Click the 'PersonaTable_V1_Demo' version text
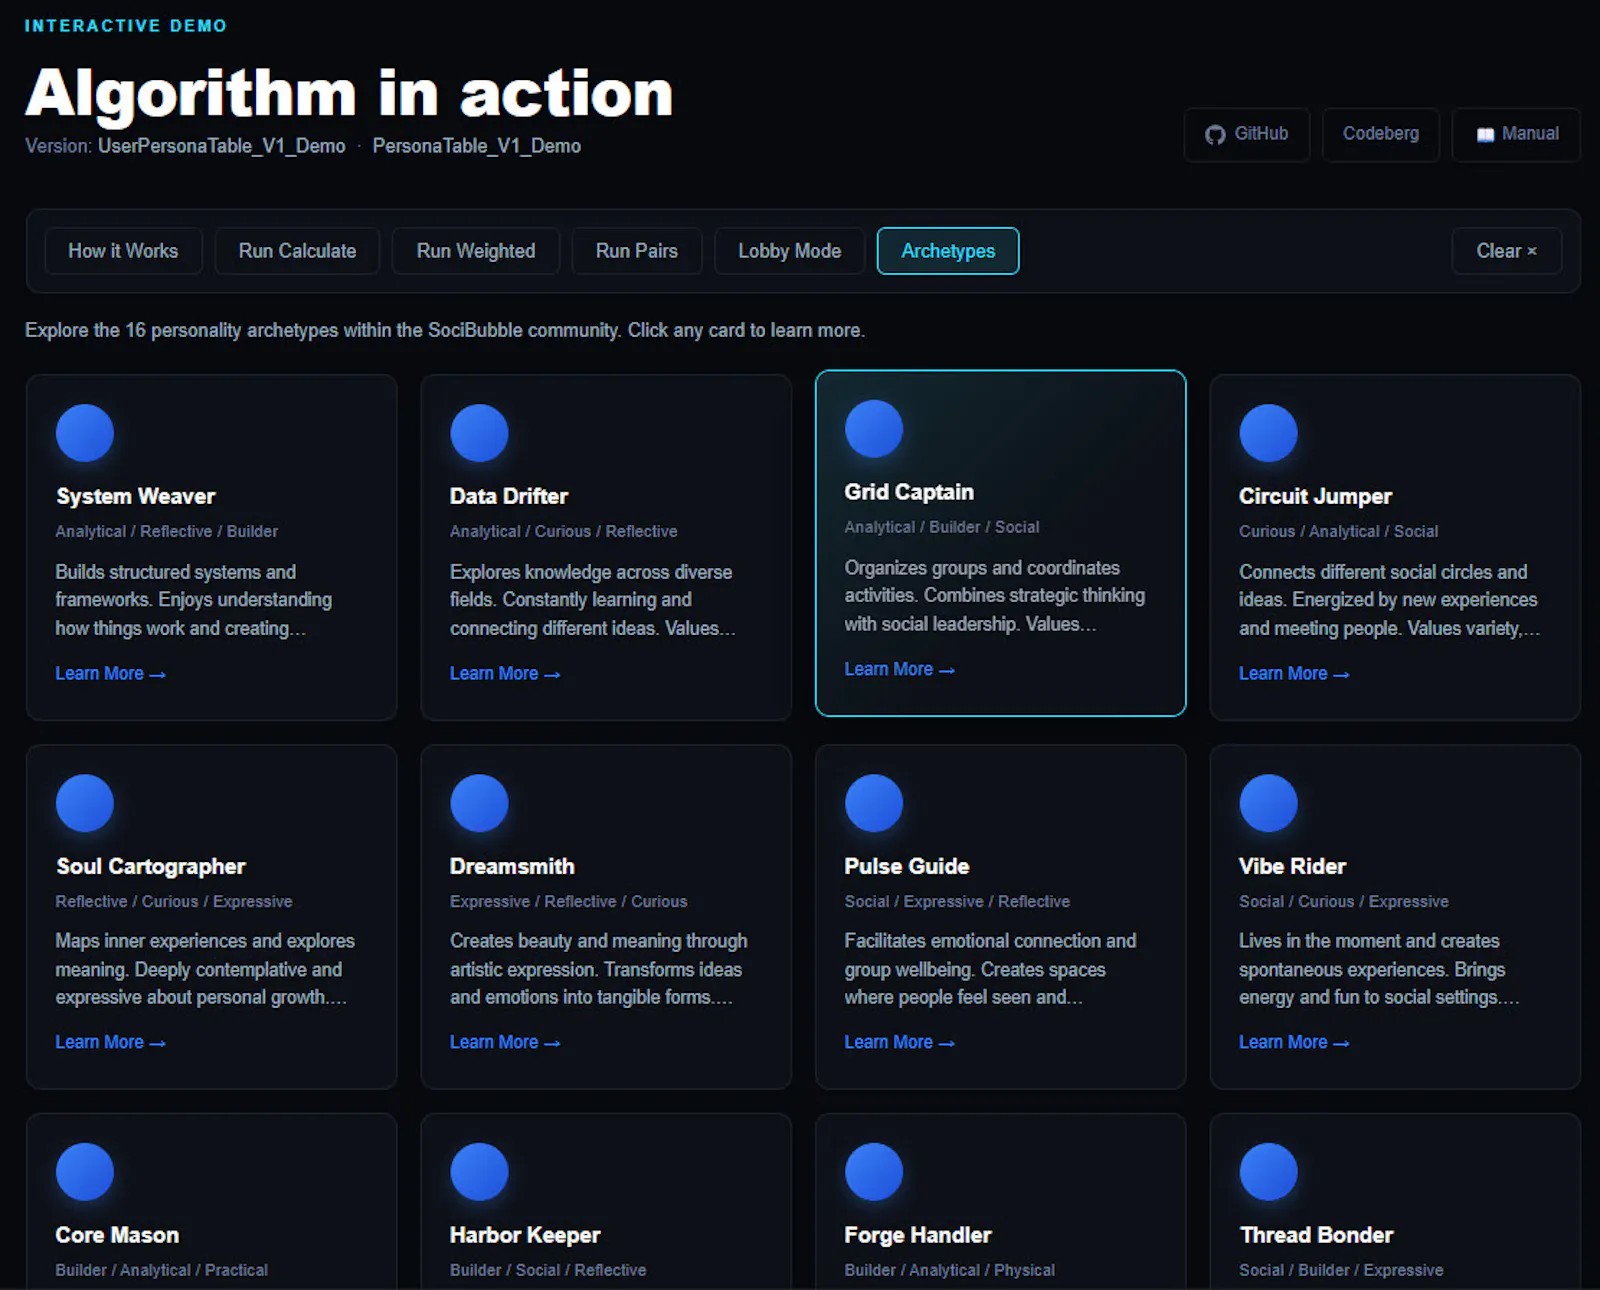This screenshot has height=1290, width=1600. (x=477, y=146)
